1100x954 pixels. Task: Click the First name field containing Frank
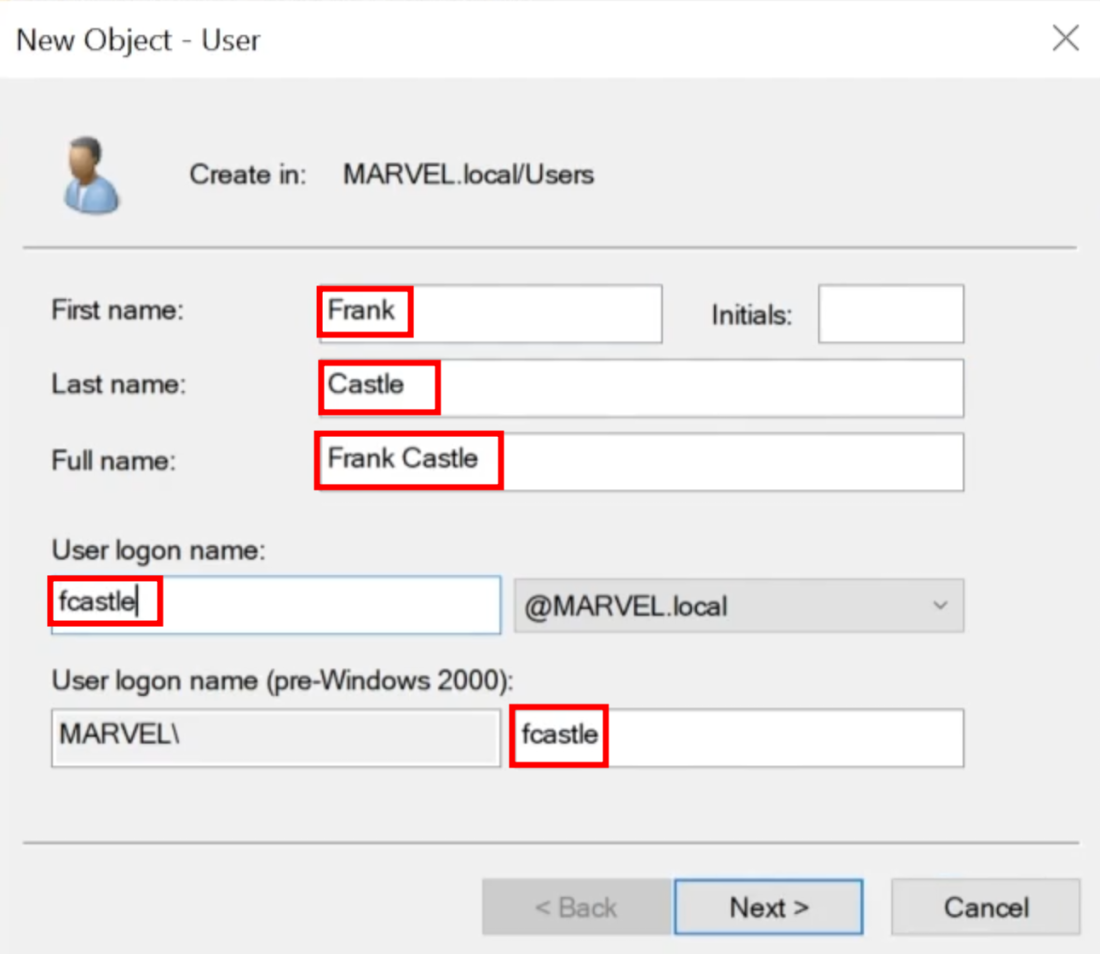(490, 313)
